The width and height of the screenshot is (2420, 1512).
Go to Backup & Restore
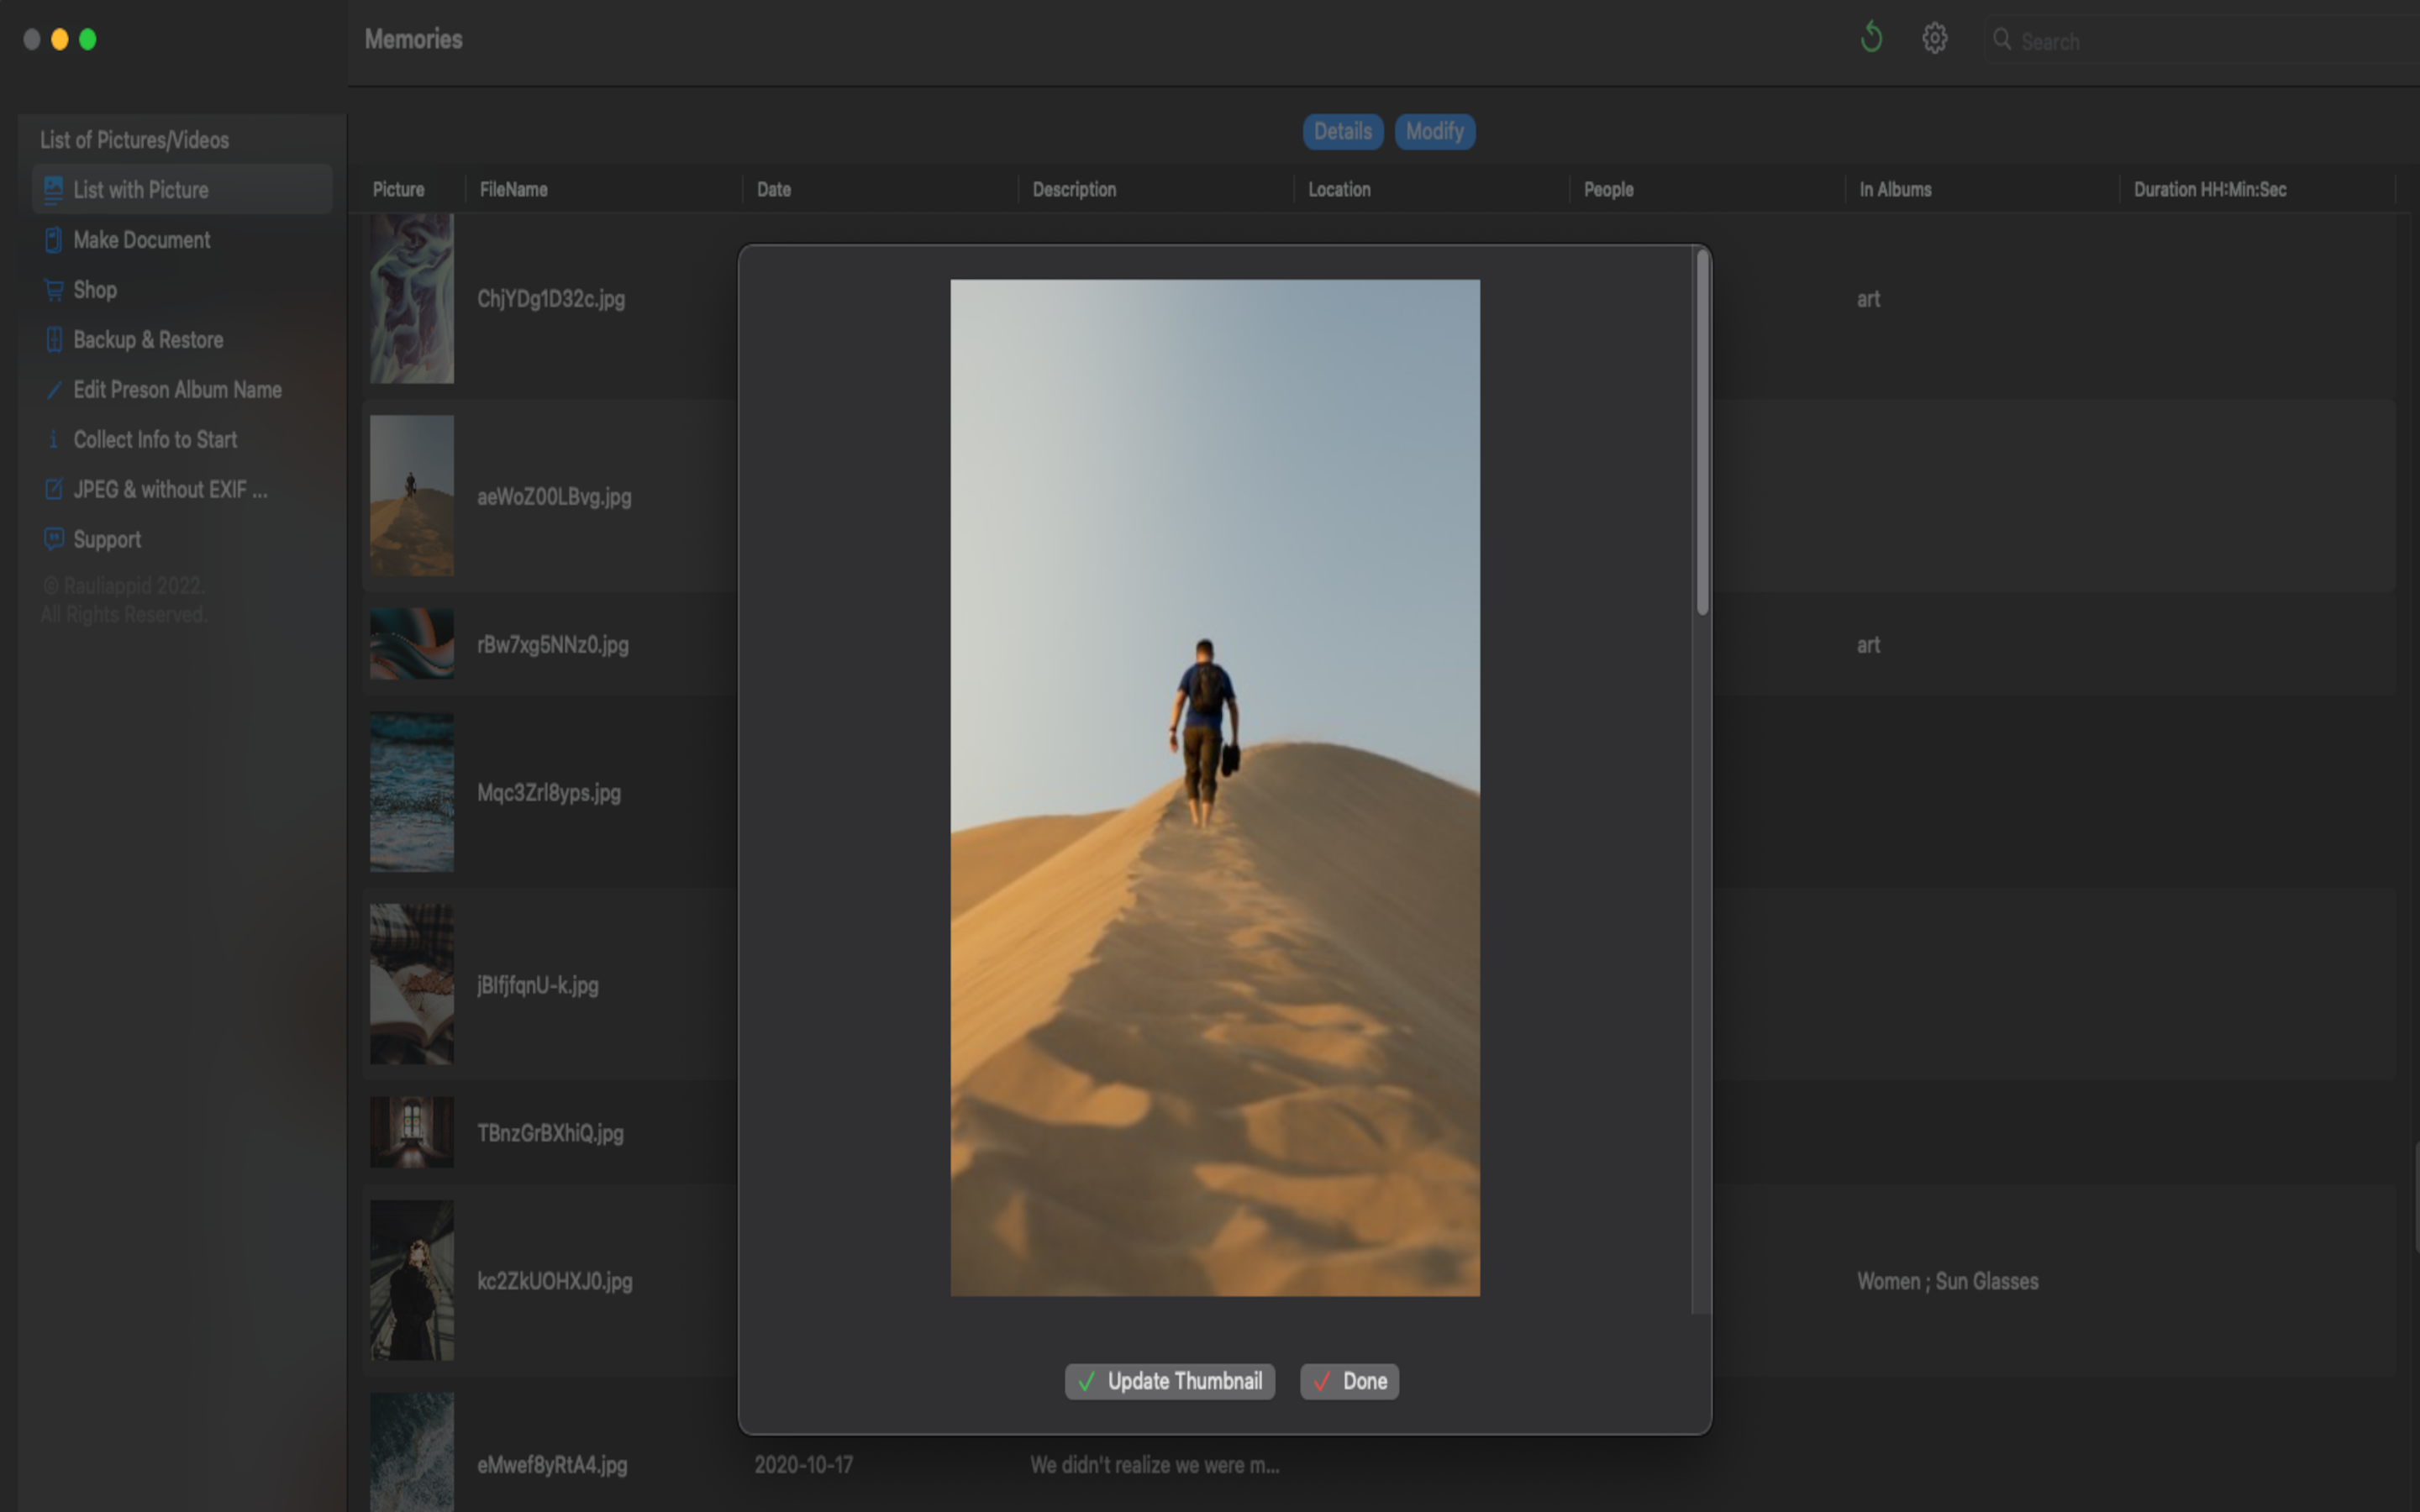182,340
